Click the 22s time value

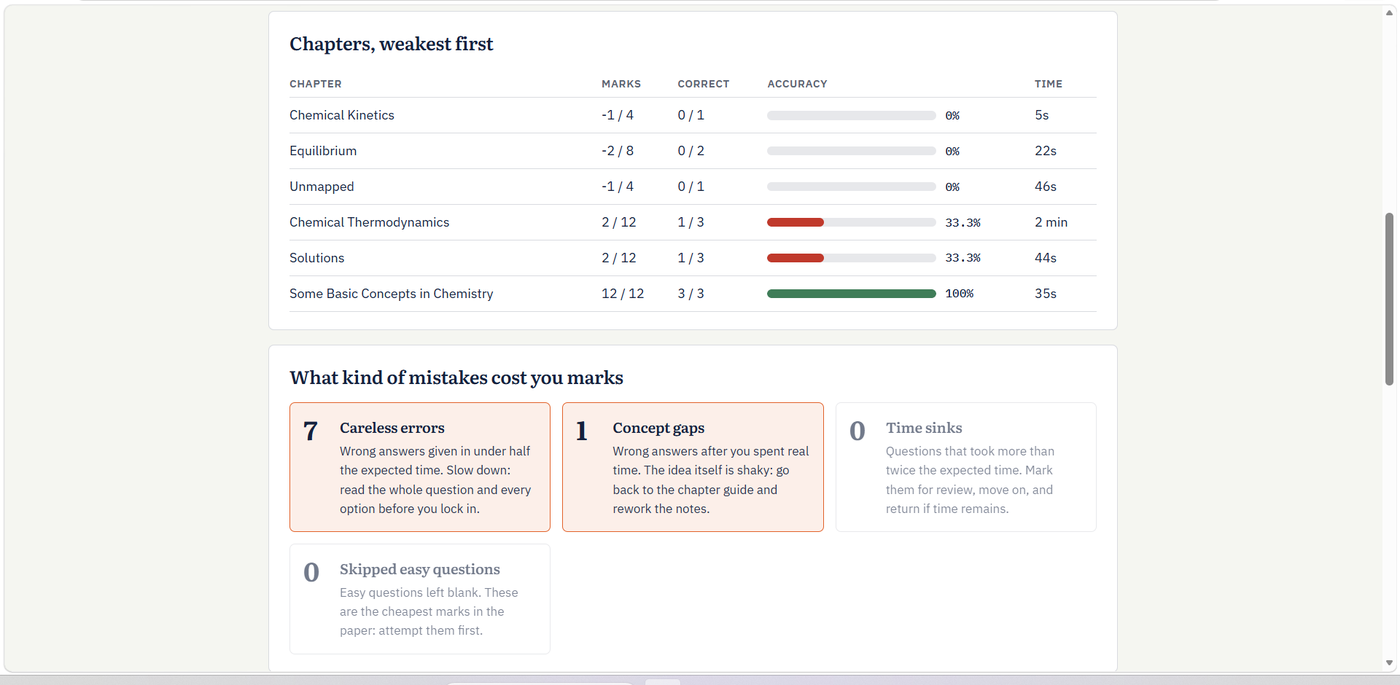pos(1046,151)
